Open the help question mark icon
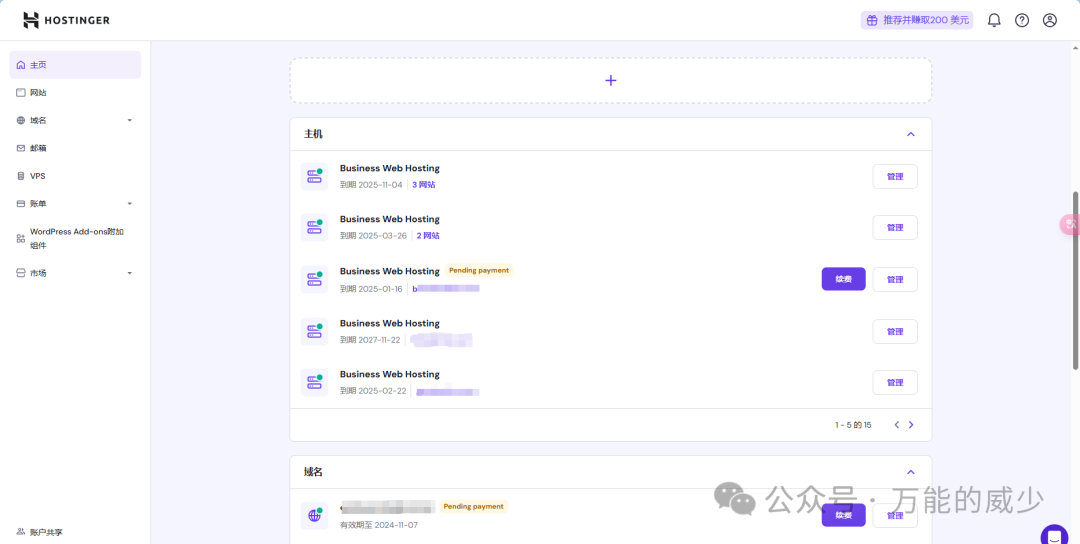This screenshot has width=1080, height=544. pyautogui.click(x=1022, y=20)
